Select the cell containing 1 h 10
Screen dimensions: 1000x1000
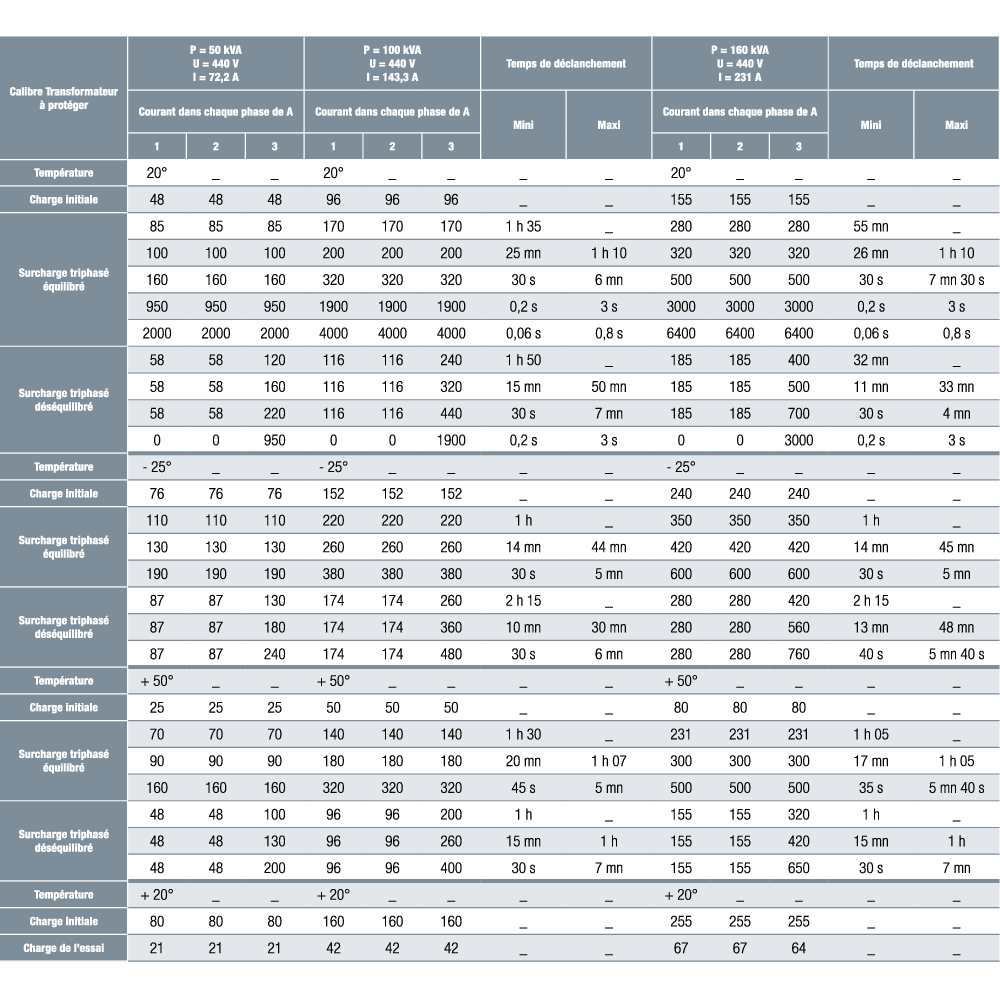(609, 253)
